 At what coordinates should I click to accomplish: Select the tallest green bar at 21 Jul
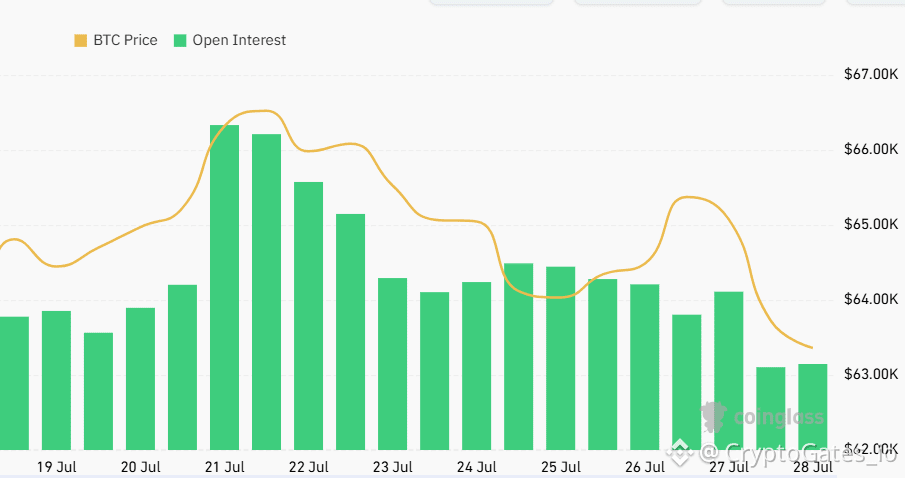[x=225, y=287]
